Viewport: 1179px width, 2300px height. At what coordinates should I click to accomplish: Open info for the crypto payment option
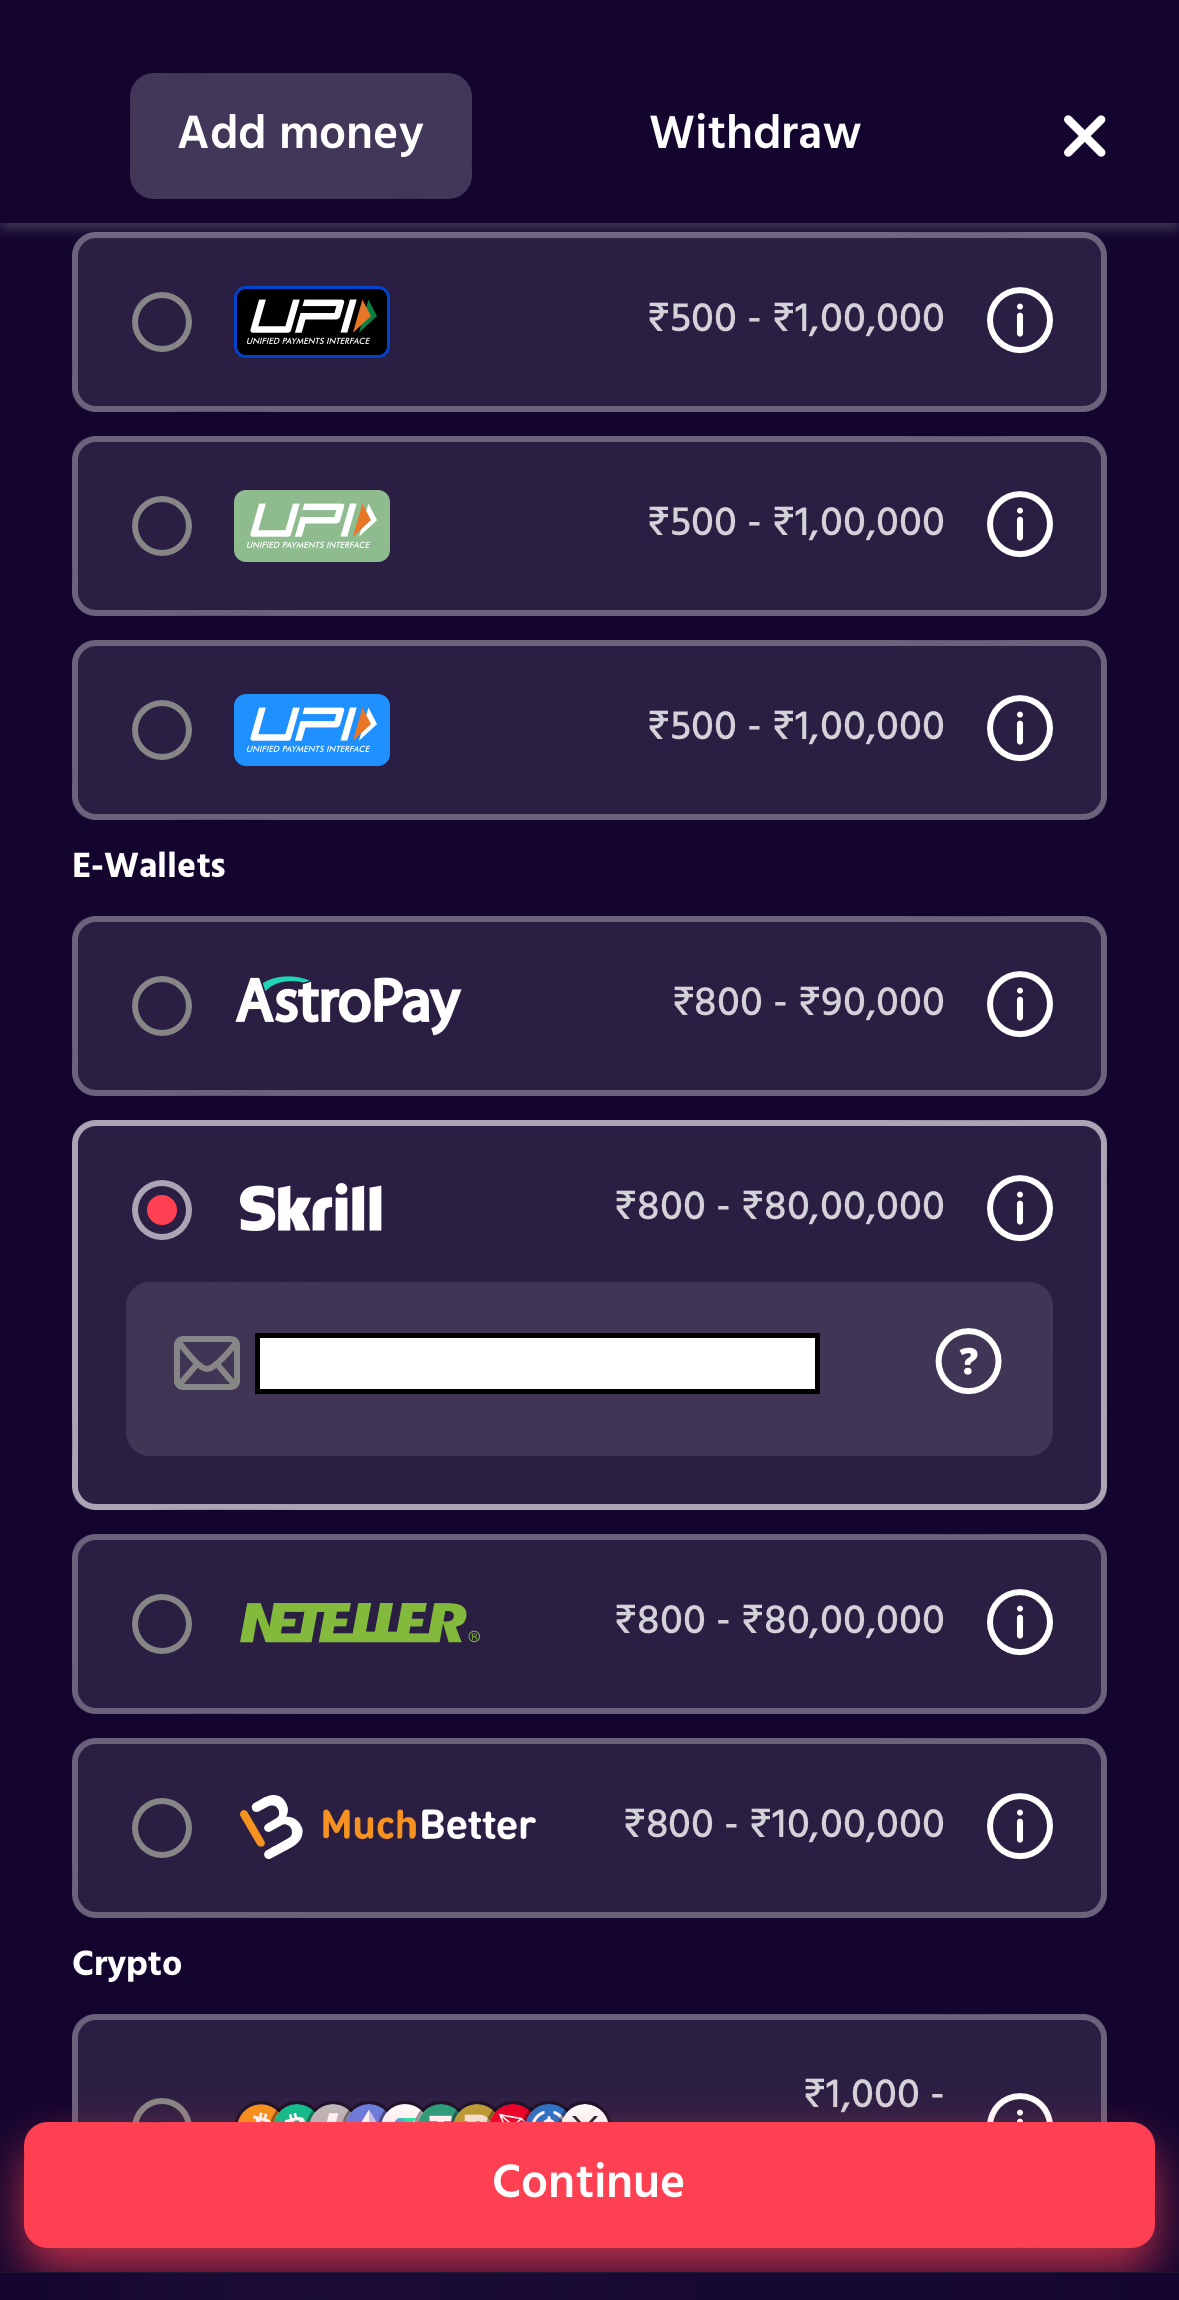coord(1018,2112)
